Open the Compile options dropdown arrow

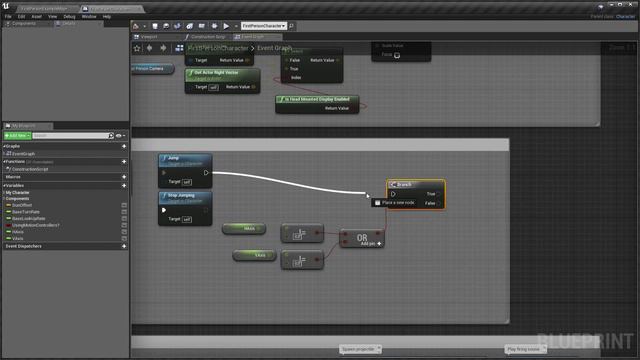(144, 27)
